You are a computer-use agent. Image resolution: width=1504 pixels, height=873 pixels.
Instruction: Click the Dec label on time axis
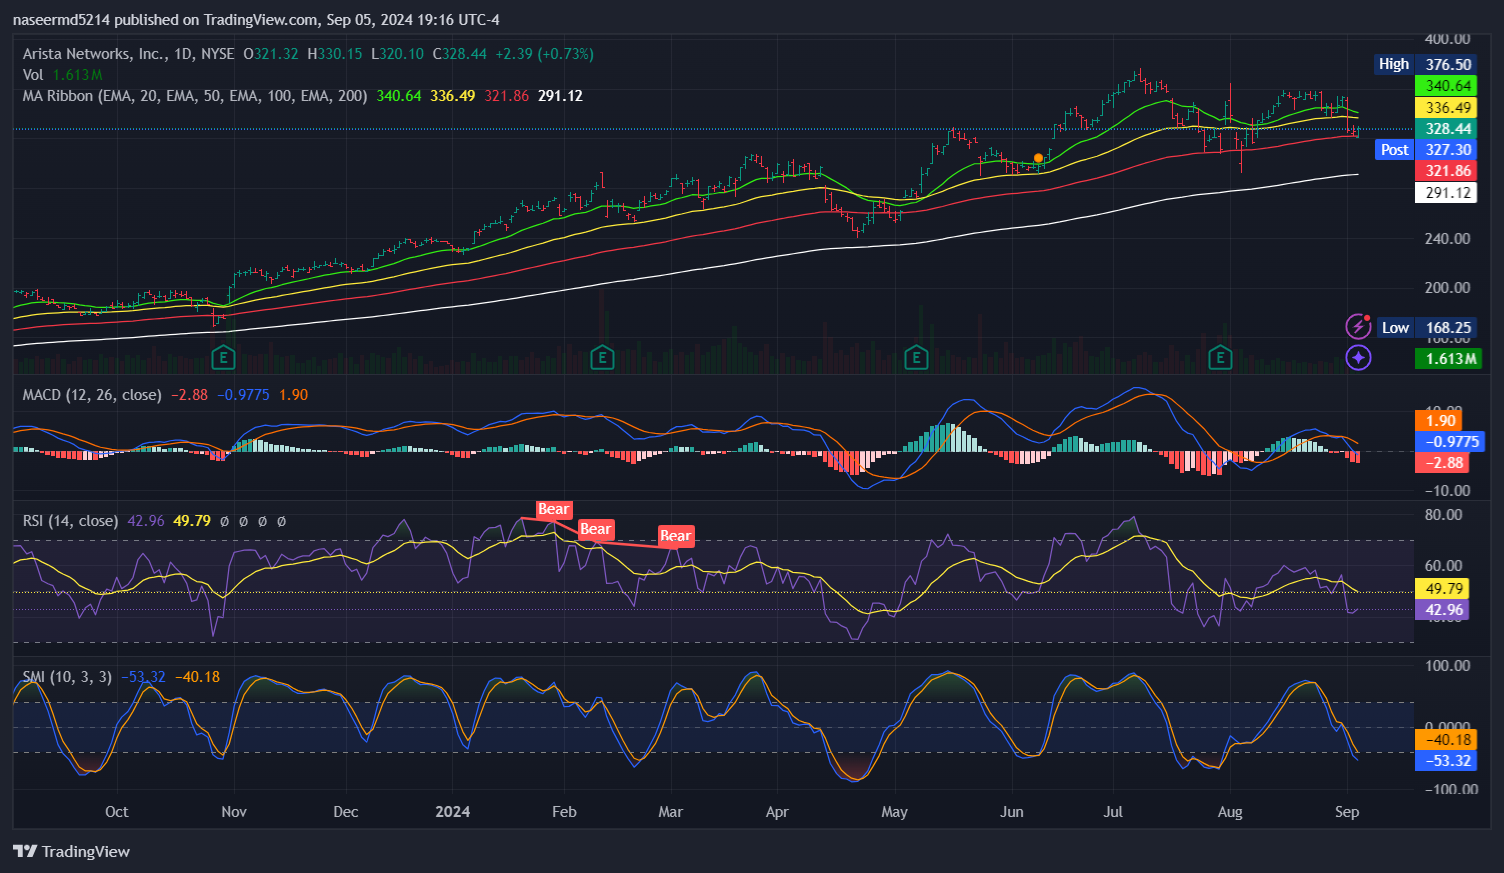(346, 812)
